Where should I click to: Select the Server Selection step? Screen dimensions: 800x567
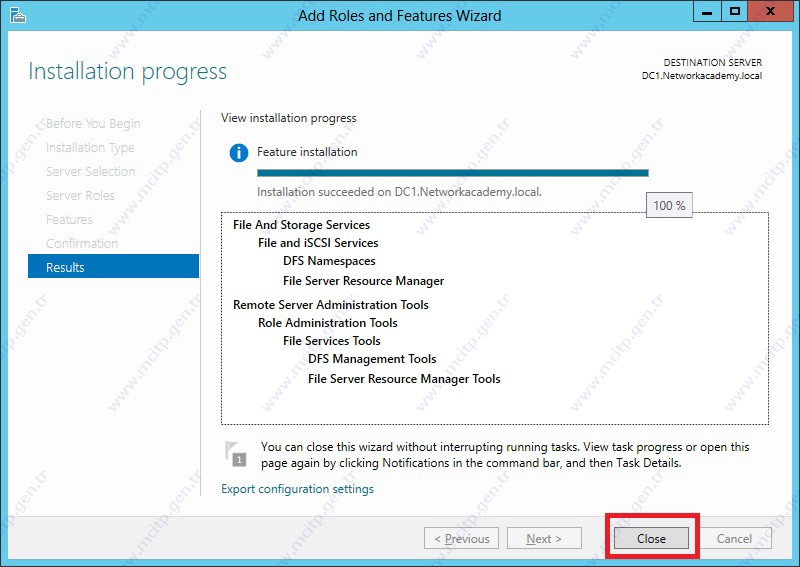tap(90, 171)
